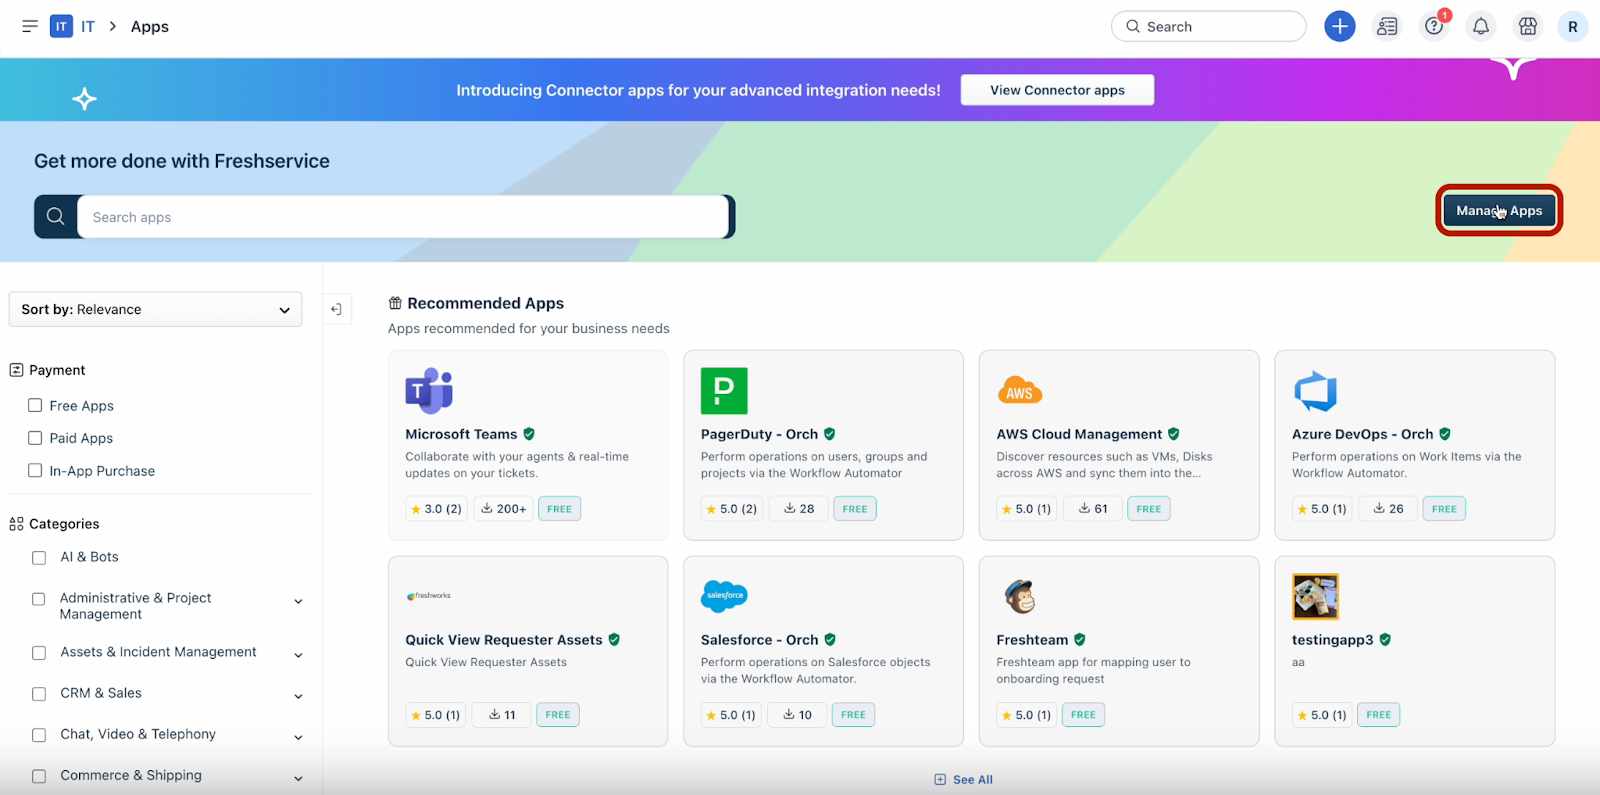Expand Commerce & Shipping subcategories
The height and width of the screenshot is (795, 1600).
point(298,778)
